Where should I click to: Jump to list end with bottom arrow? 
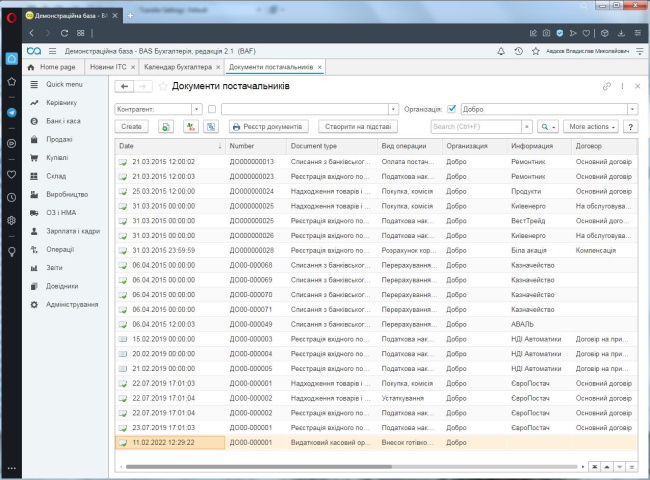[x=631, y=467]
